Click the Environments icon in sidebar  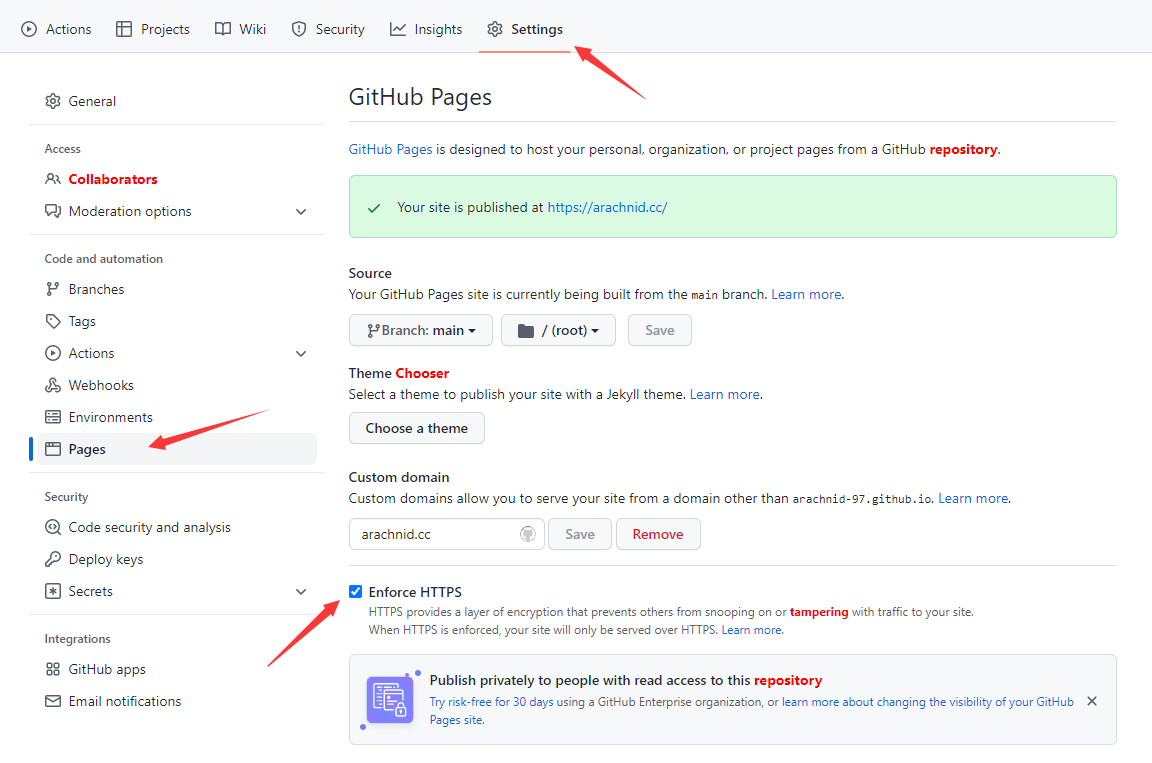[x=53, y=417]
